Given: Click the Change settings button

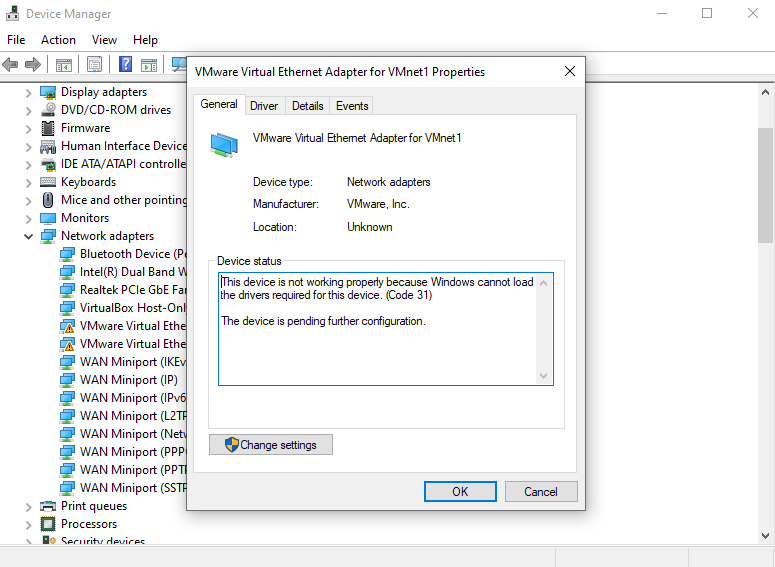Looking at the screenshot, I should coord(271,445).
